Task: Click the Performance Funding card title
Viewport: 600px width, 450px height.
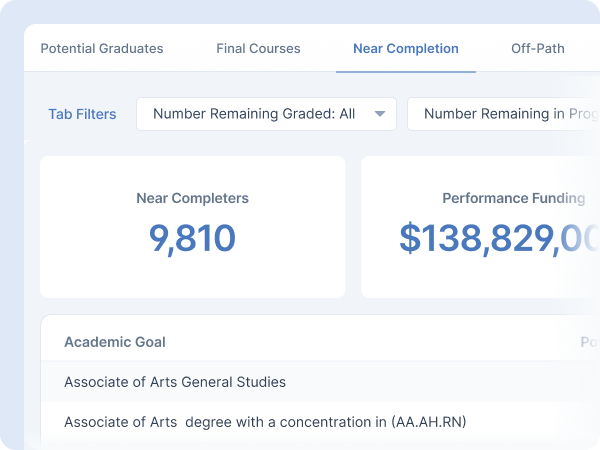Action: pos(513,198)
